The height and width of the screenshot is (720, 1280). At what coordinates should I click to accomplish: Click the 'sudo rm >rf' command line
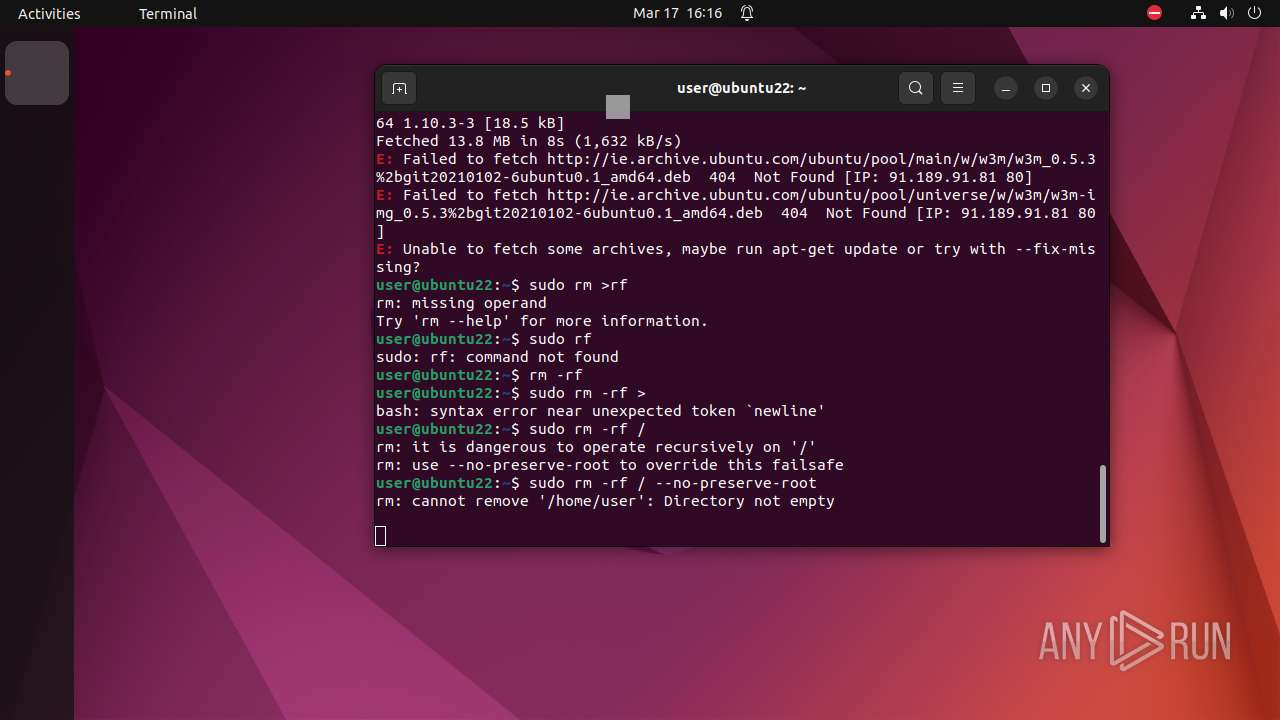coord(502,285)
